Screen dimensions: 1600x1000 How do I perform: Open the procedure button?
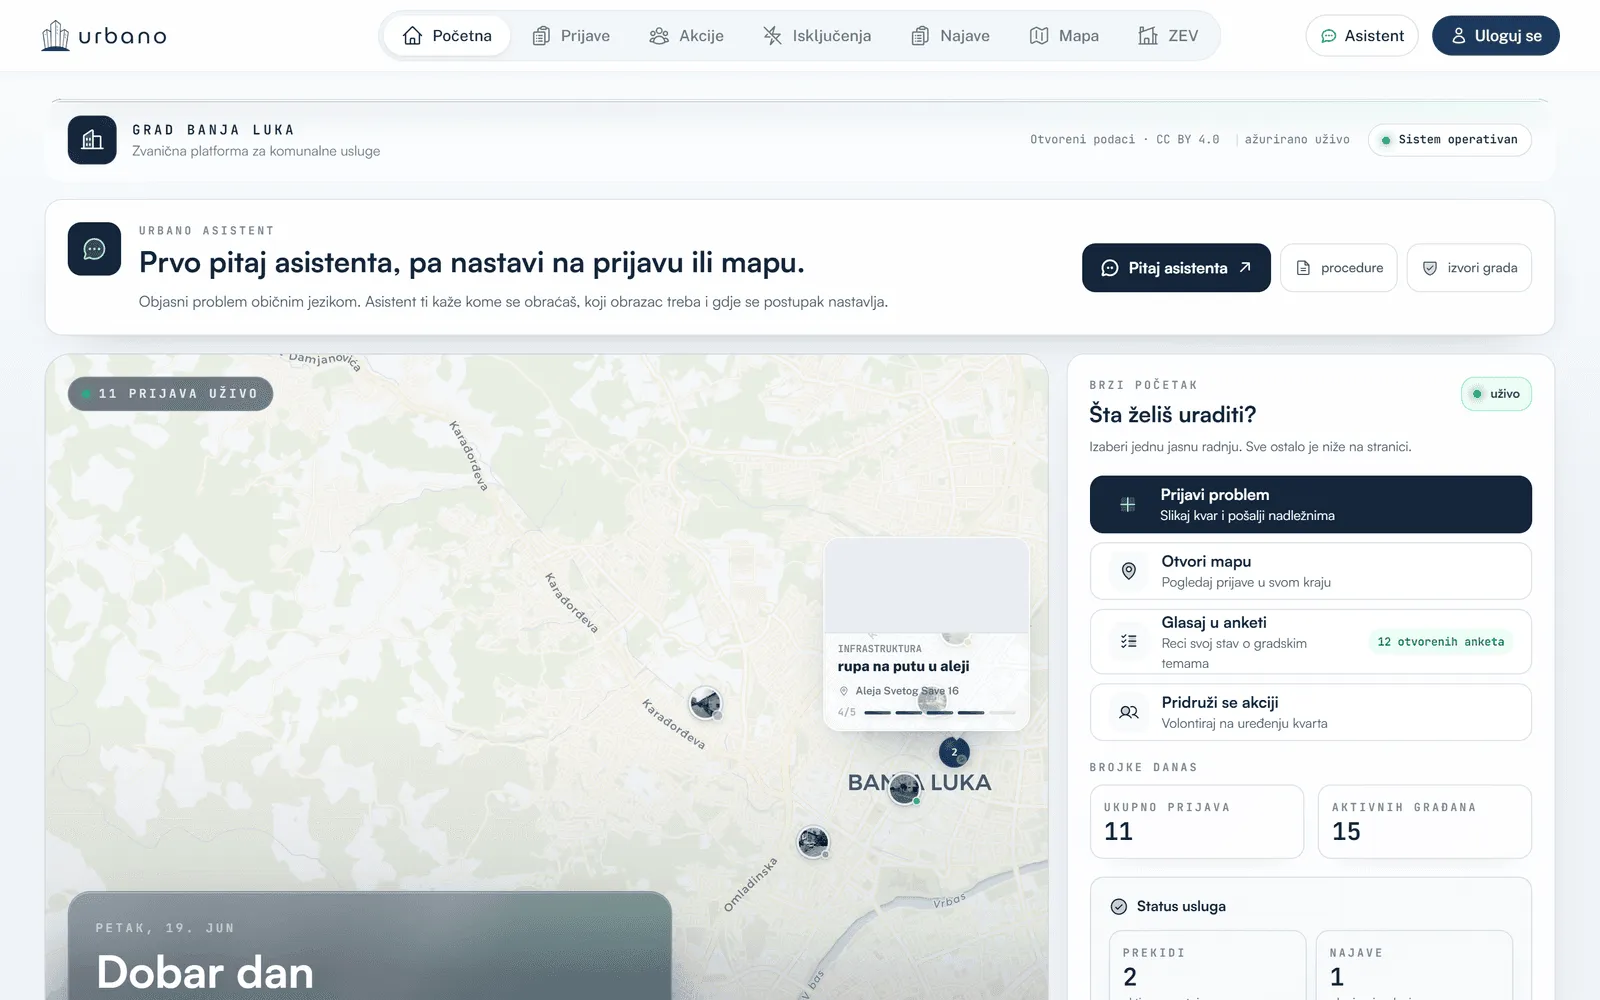(x=1339, y=268)
